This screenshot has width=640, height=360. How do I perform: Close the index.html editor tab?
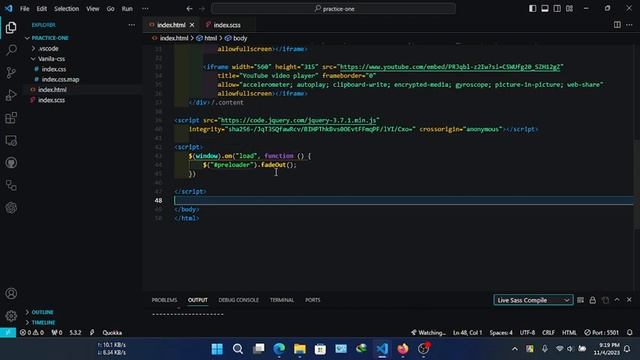(192, 25)
